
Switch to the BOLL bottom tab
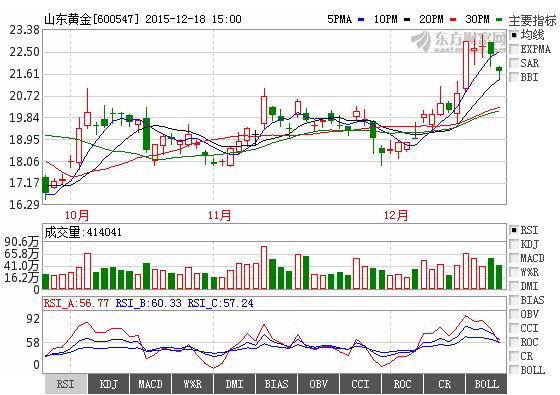click(486, 384)
